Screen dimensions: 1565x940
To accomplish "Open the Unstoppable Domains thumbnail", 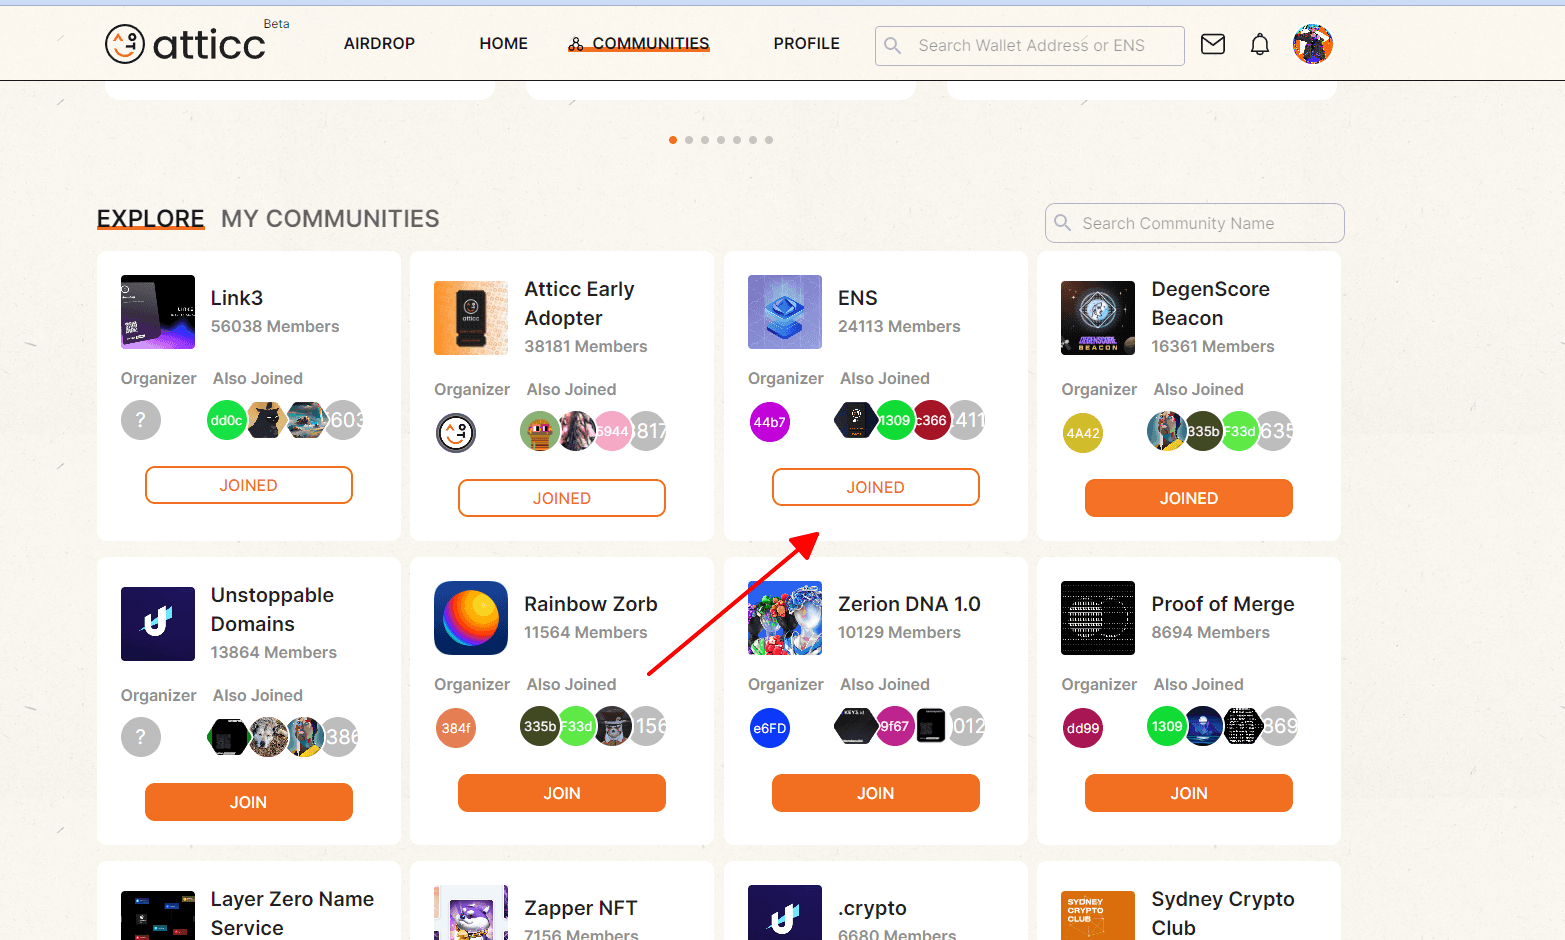I will pos(158,624).
